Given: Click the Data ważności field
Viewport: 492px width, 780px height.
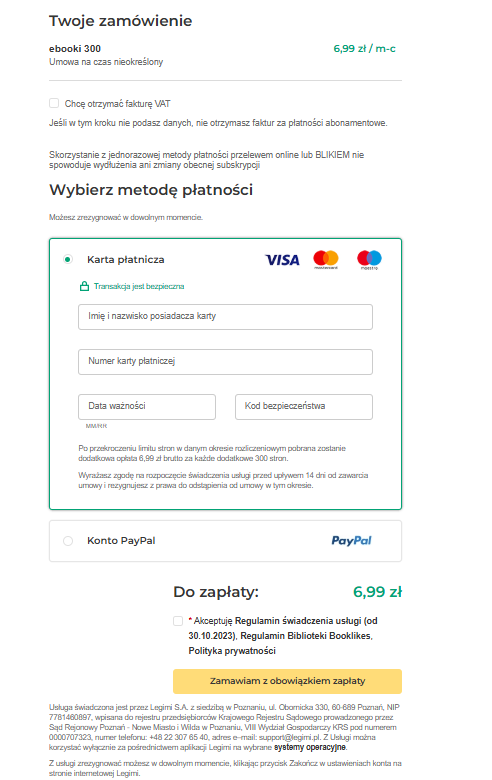Looking at the screenshot, I should coord(147,407).
